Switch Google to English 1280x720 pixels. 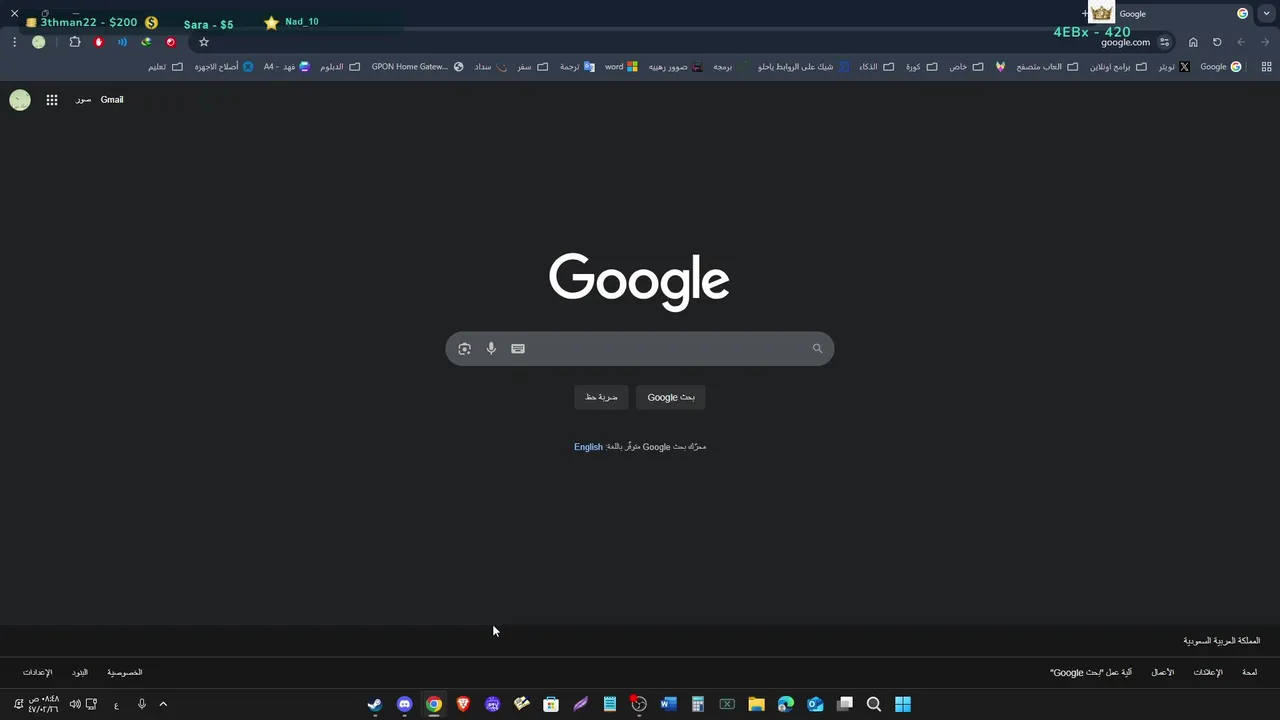click(x=588, y=447)
